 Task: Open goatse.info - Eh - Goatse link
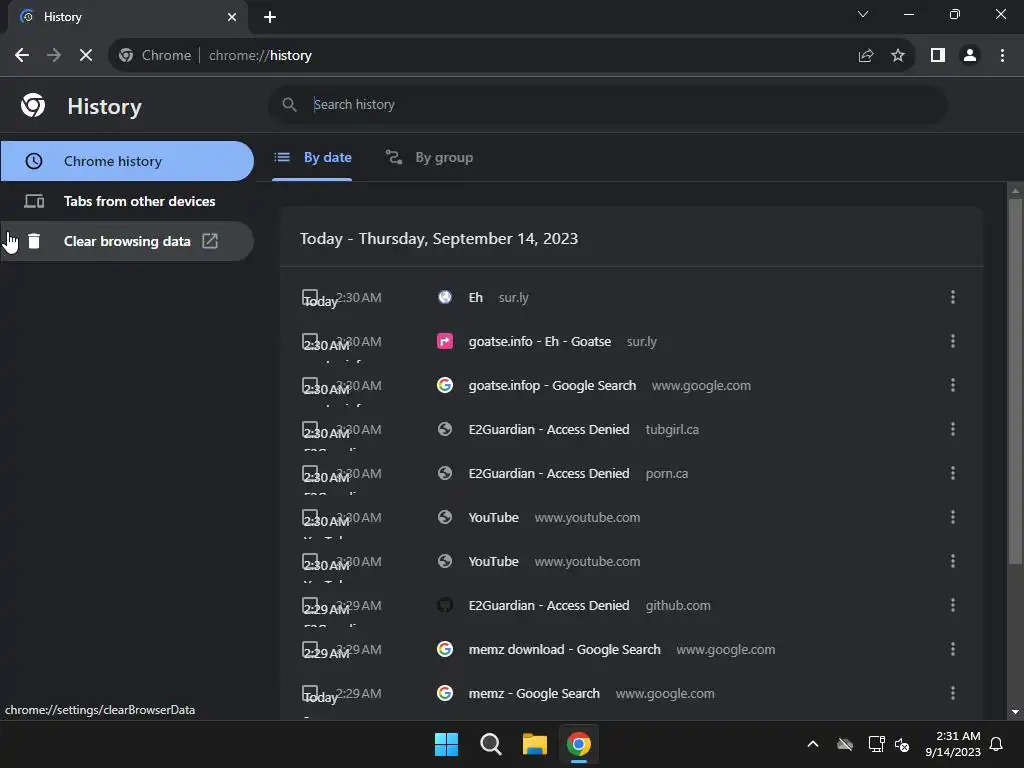539,341
